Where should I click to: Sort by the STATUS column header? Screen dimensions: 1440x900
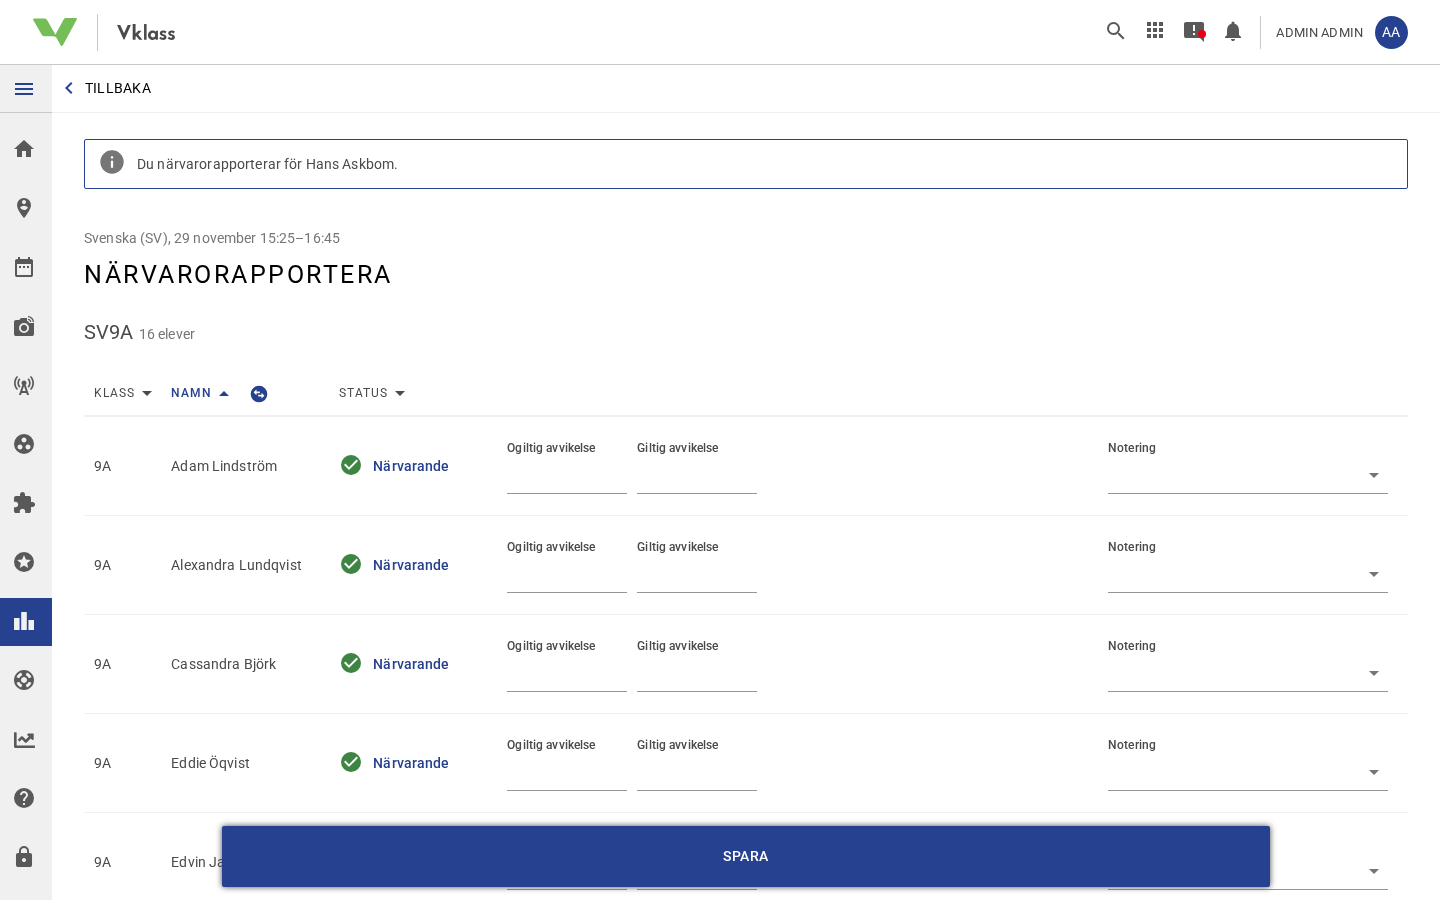(x=372, y=393)
